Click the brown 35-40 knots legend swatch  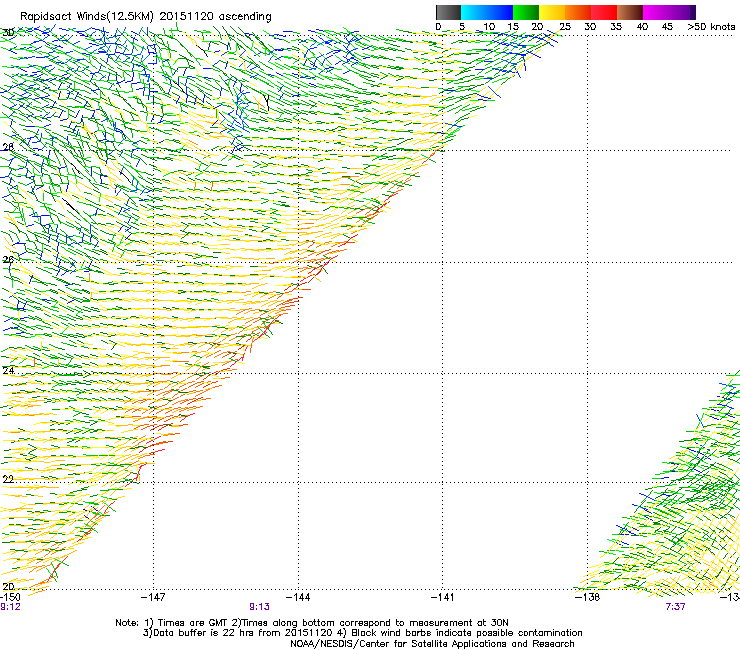[630, 12]
